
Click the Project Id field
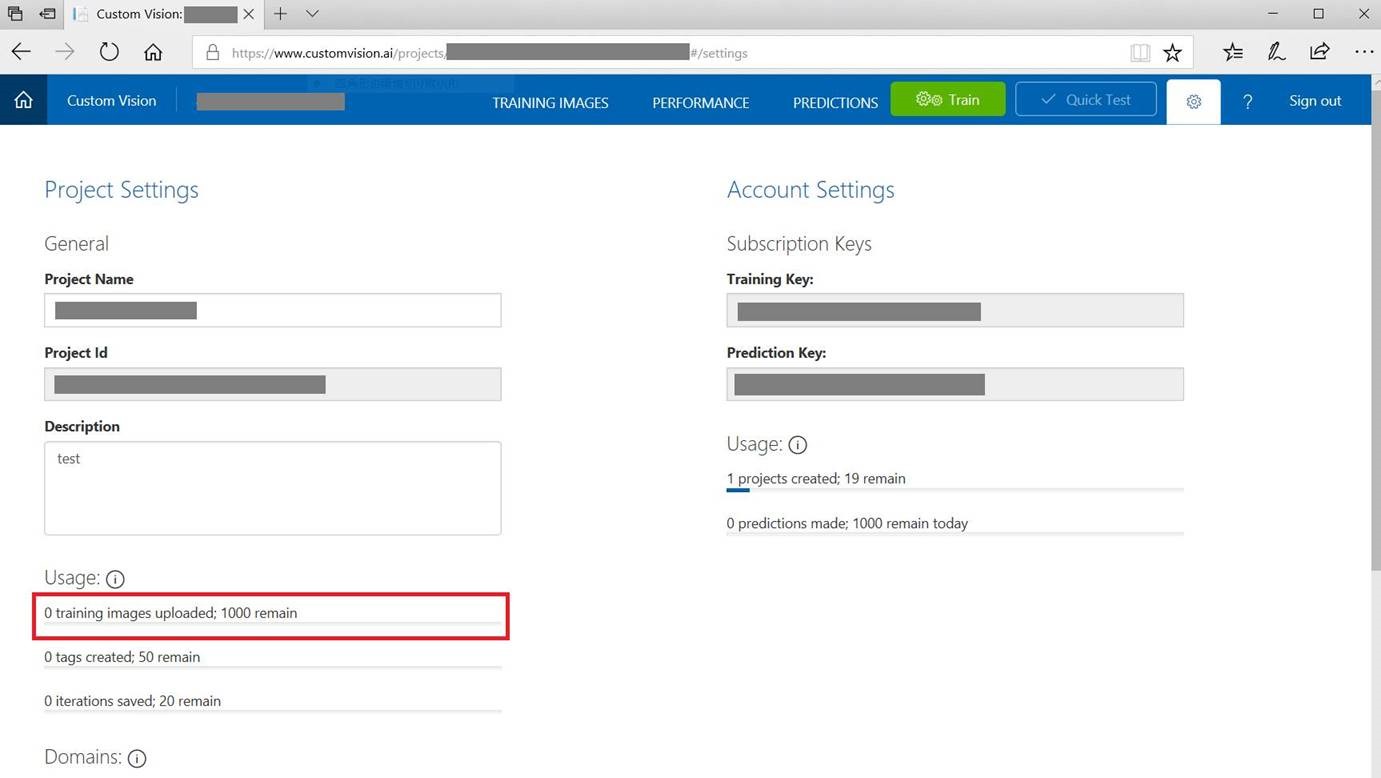[x=272, y=384]
